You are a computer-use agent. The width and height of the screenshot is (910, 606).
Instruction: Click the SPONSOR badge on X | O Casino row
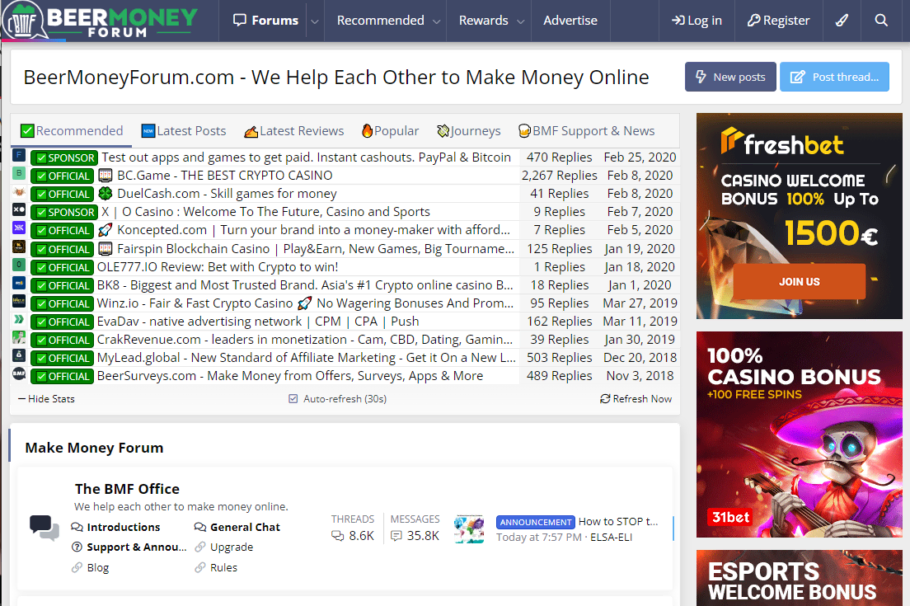(x=64, y=212)
